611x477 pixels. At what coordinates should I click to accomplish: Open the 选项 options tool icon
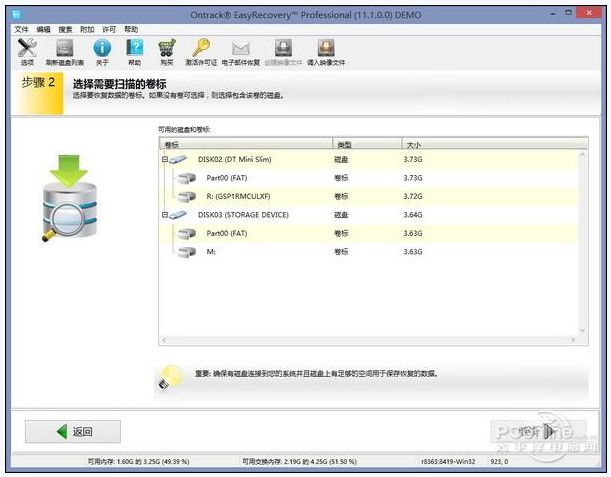coord(27,48)
